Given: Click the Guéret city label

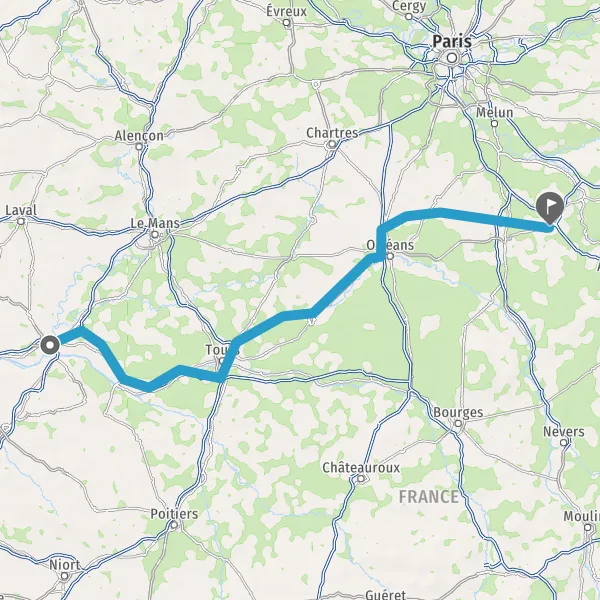Looking at the screenshot, I should tap(385, 594).
